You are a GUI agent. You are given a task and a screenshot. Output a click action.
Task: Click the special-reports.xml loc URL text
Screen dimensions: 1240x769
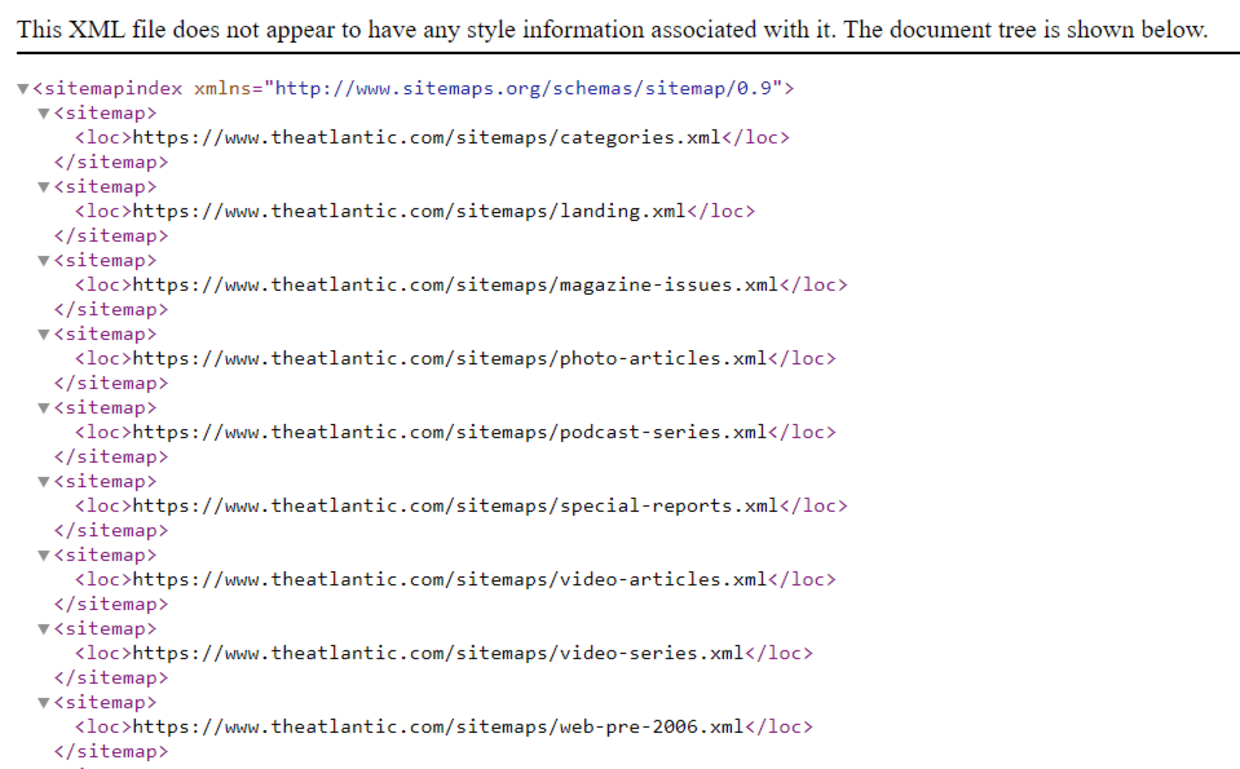pos(455,506)
